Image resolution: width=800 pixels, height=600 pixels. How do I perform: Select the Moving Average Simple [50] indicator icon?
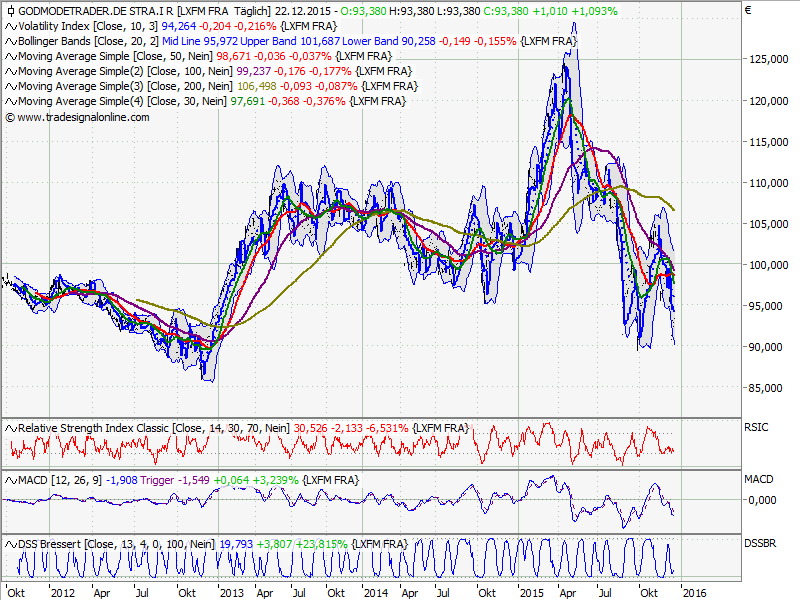[10, 56]
